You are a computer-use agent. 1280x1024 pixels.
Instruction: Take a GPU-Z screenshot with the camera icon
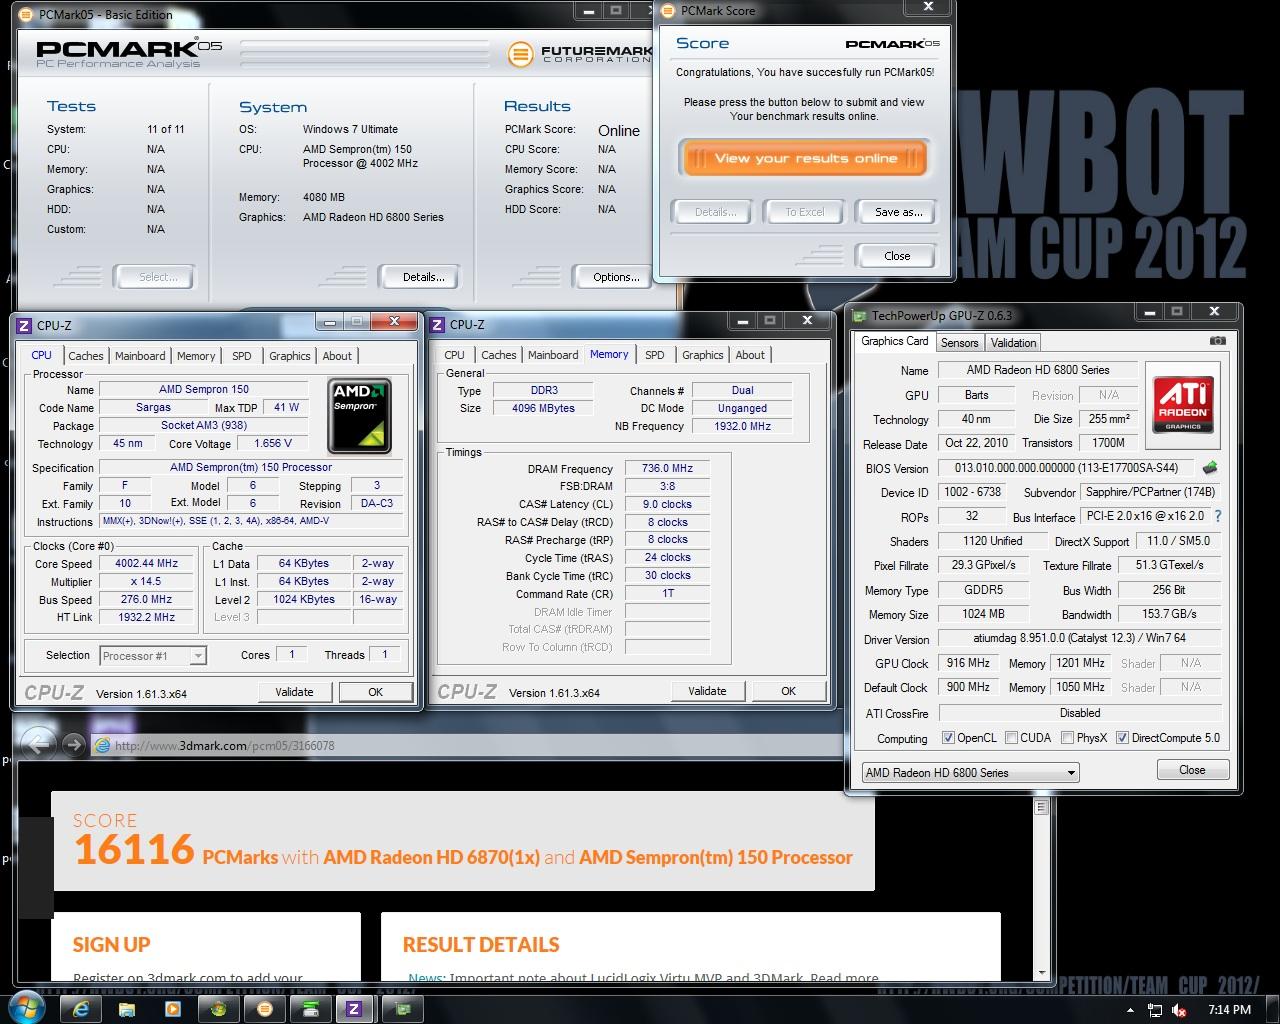[1217, 341]
